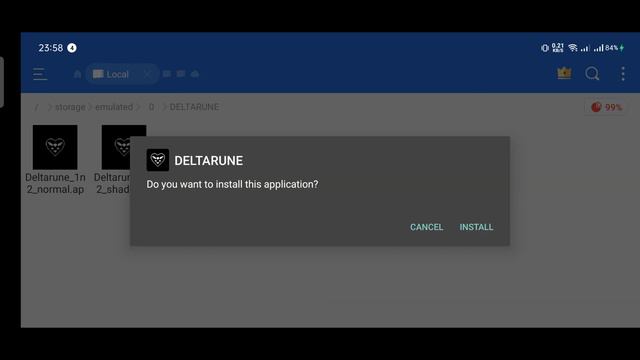Select the Deltarune_1n2_normal.ap file name
Screen dimensions: 640x360
[x=55, y=183]
